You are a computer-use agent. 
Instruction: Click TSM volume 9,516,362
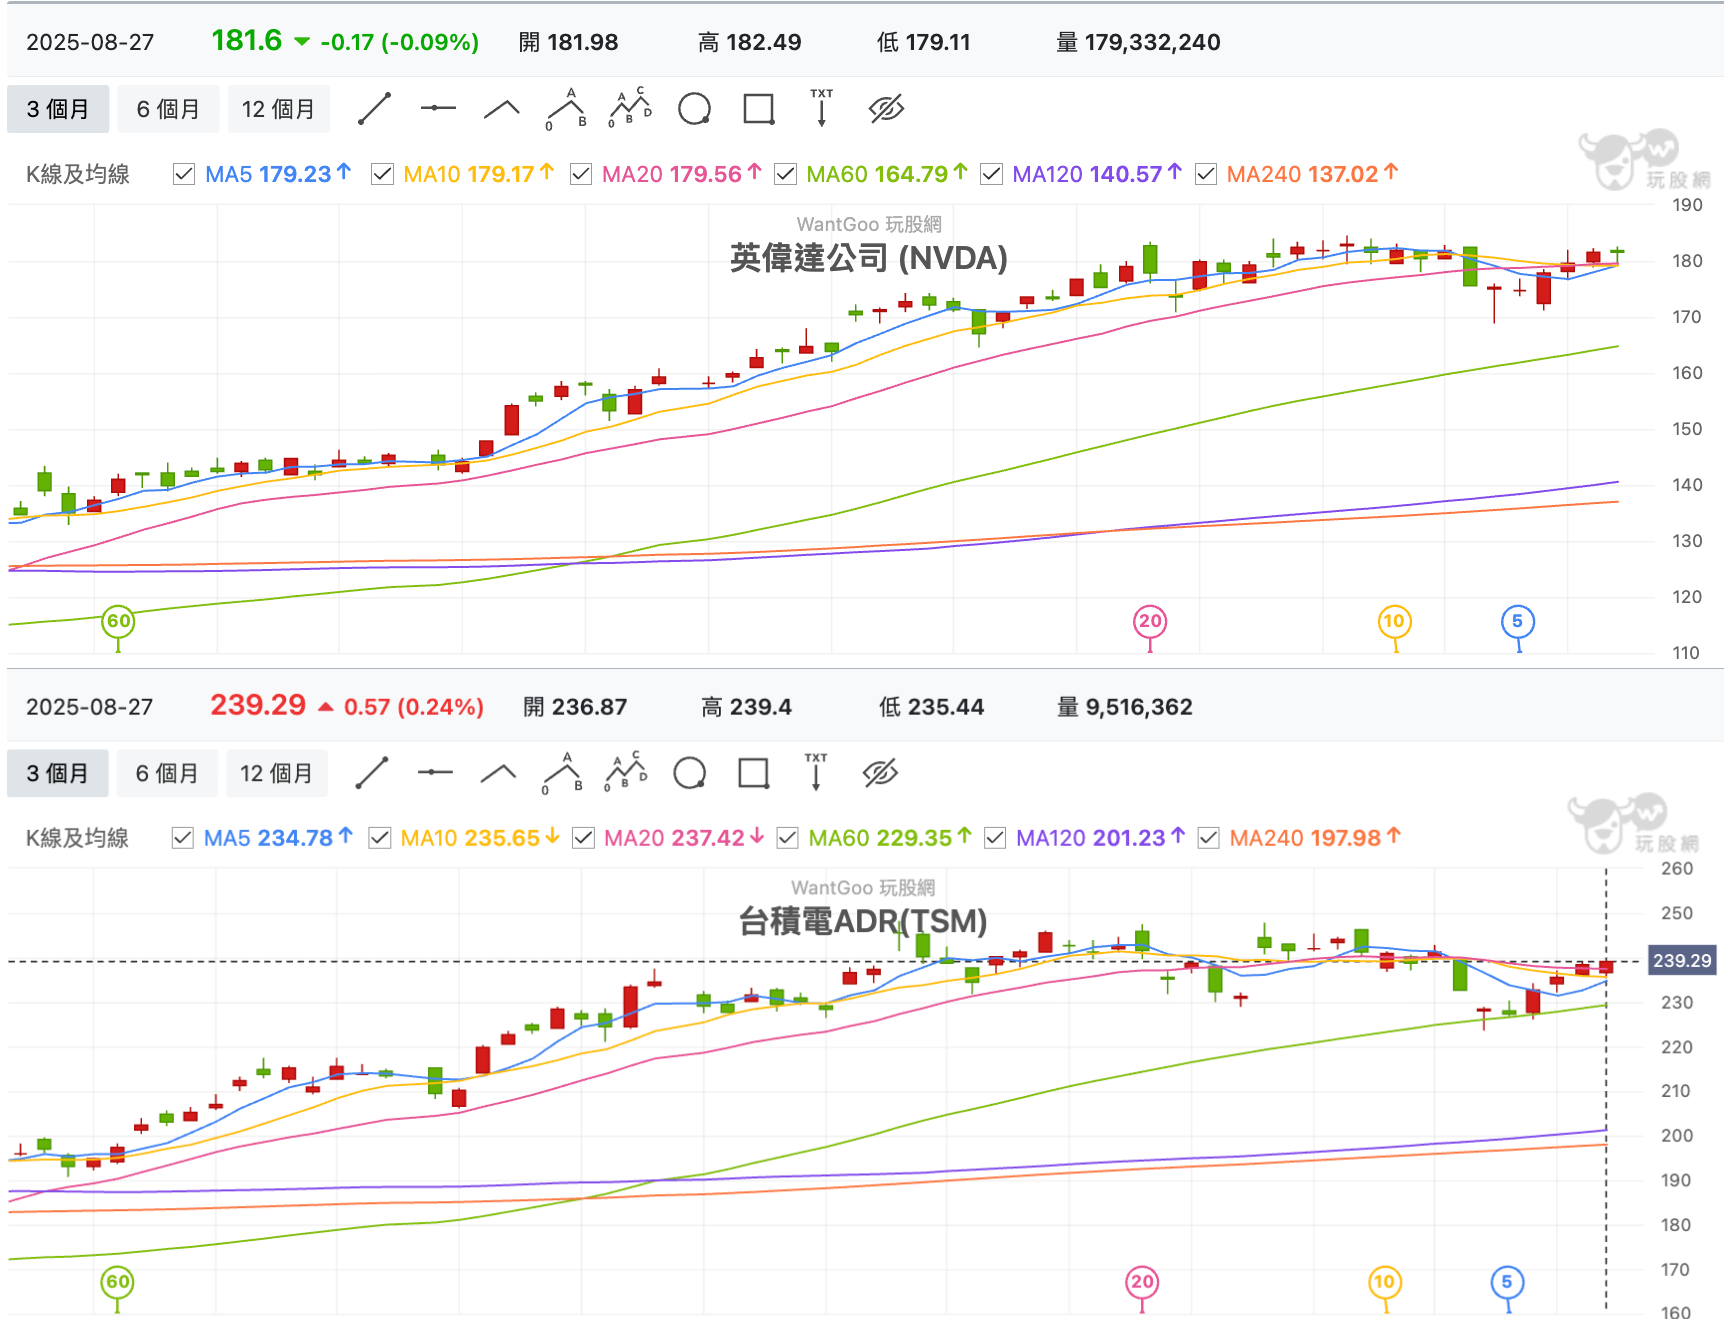[1139, 707]
